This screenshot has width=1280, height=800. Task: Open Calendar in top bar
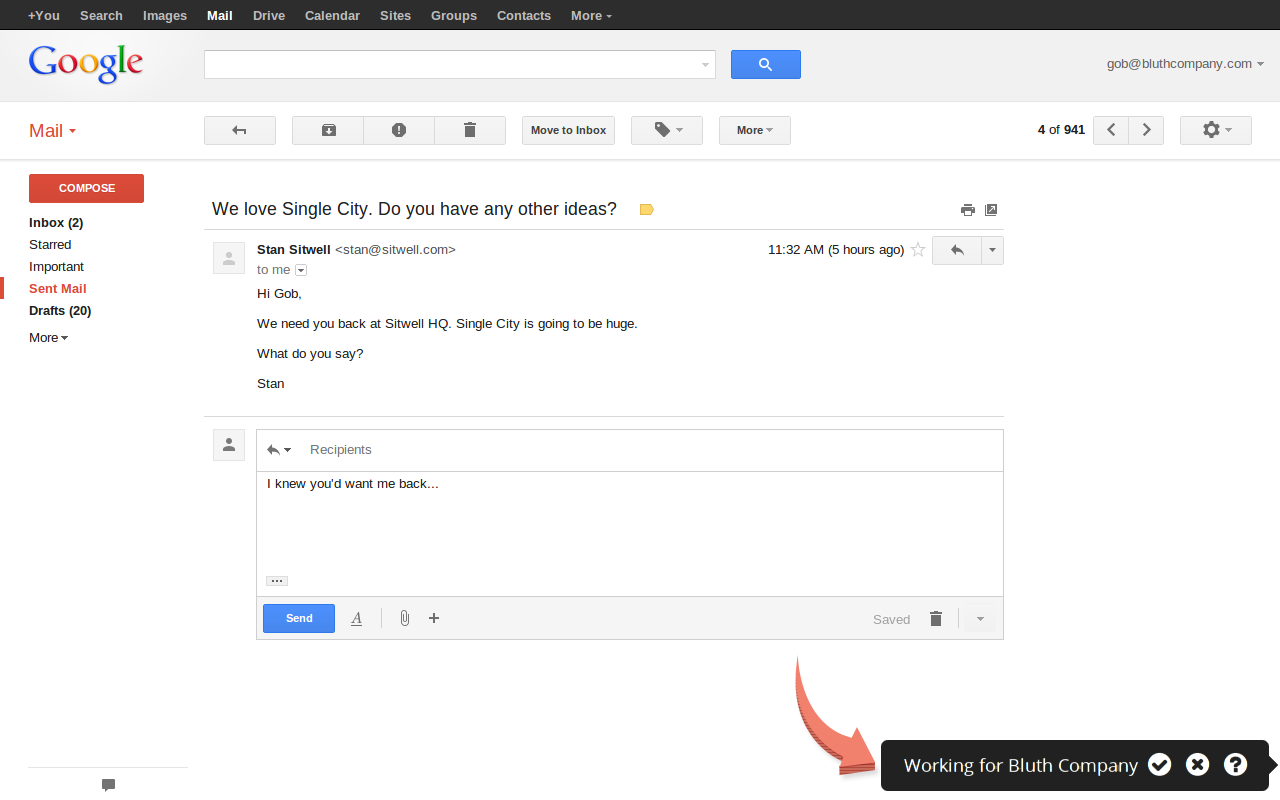point(333,15)
